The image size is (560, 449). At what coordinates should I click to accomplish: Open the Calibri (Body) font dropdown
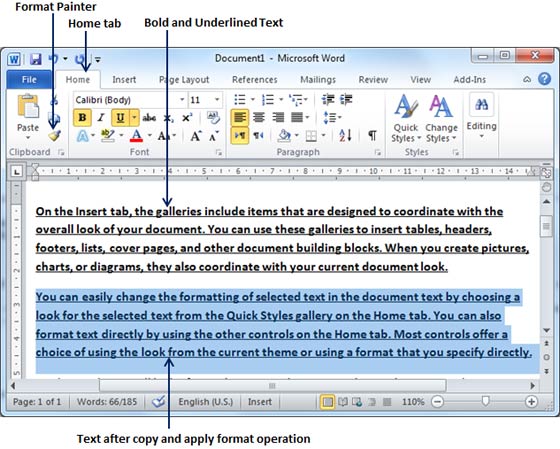pyautogui.click(x=182, y=100)
